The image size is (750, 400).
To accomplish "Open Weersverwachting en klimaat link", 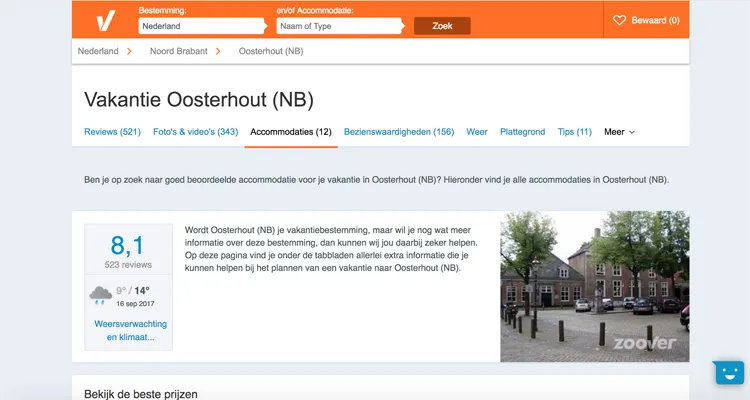I will (x=130, y=331).
